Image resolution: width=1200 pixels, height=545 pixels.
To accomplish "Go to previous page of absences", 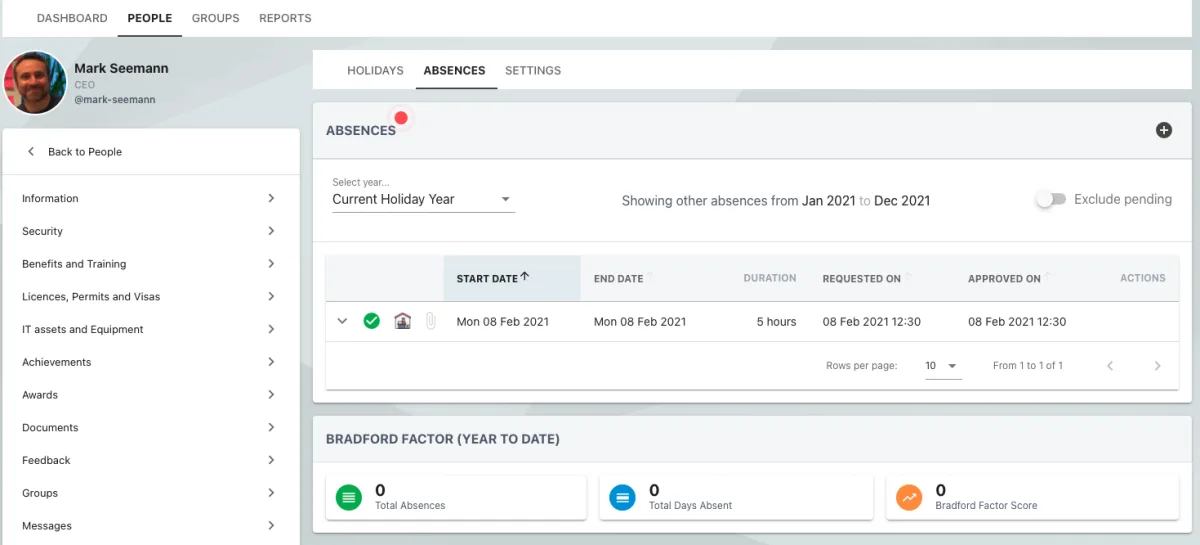I will pos(1110,366).
